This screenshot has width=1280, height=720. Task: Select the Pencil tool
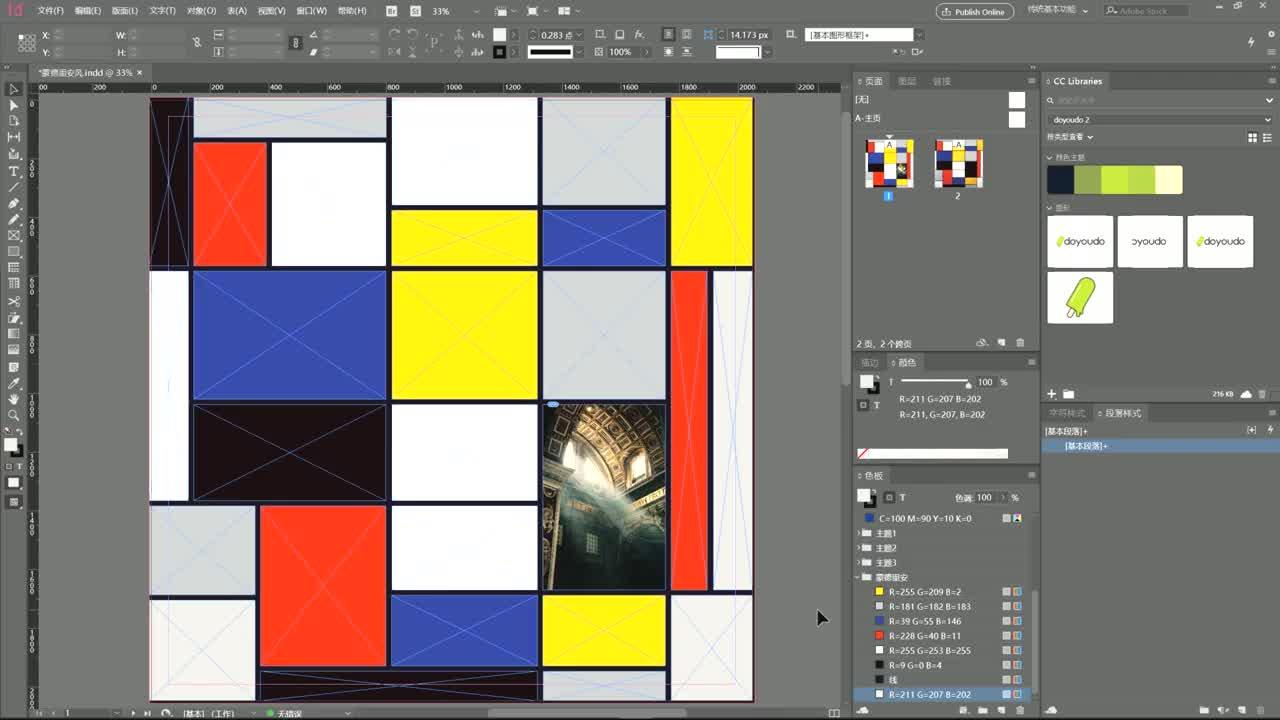pos(14,219)
